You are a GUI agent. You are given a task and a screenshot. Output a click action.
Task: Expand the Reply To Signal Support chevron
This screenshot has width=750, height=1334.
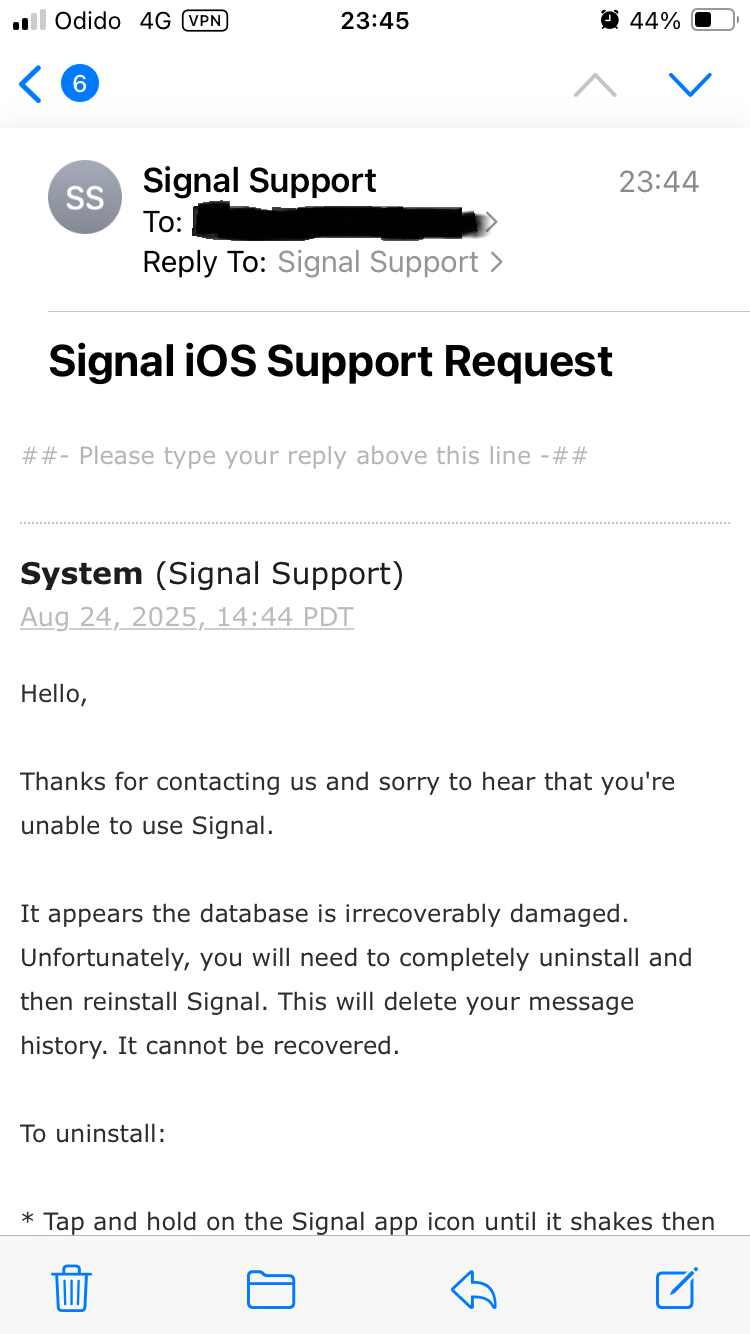pos(496,262)
